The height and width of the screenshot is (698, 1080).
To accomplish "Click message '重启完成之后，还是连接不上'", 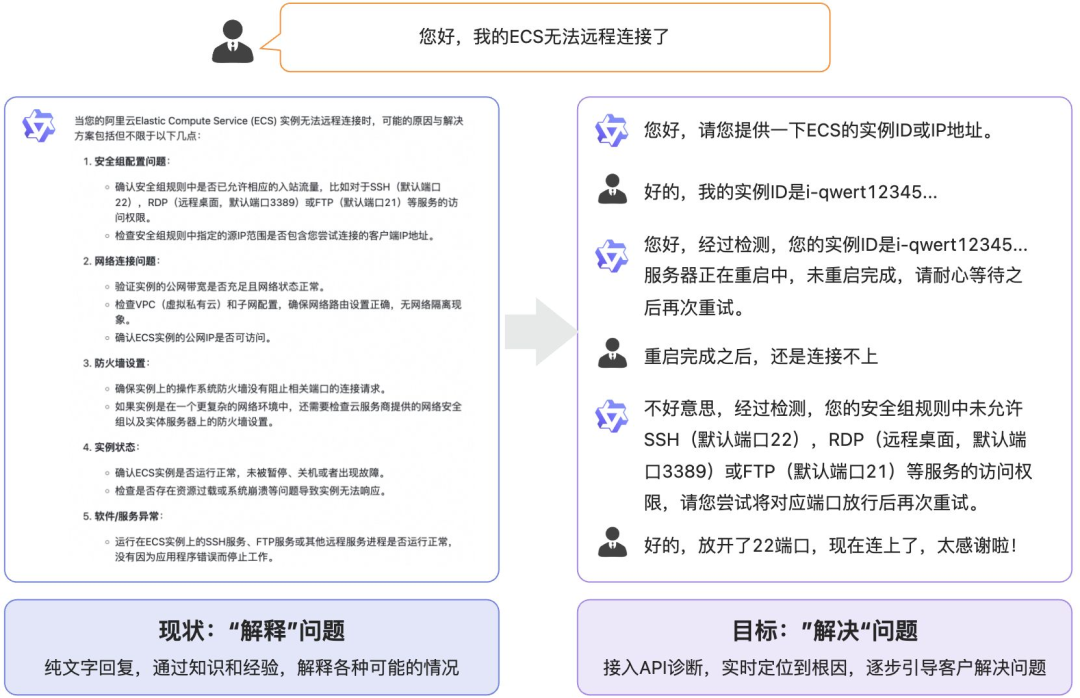I will 760,356.
